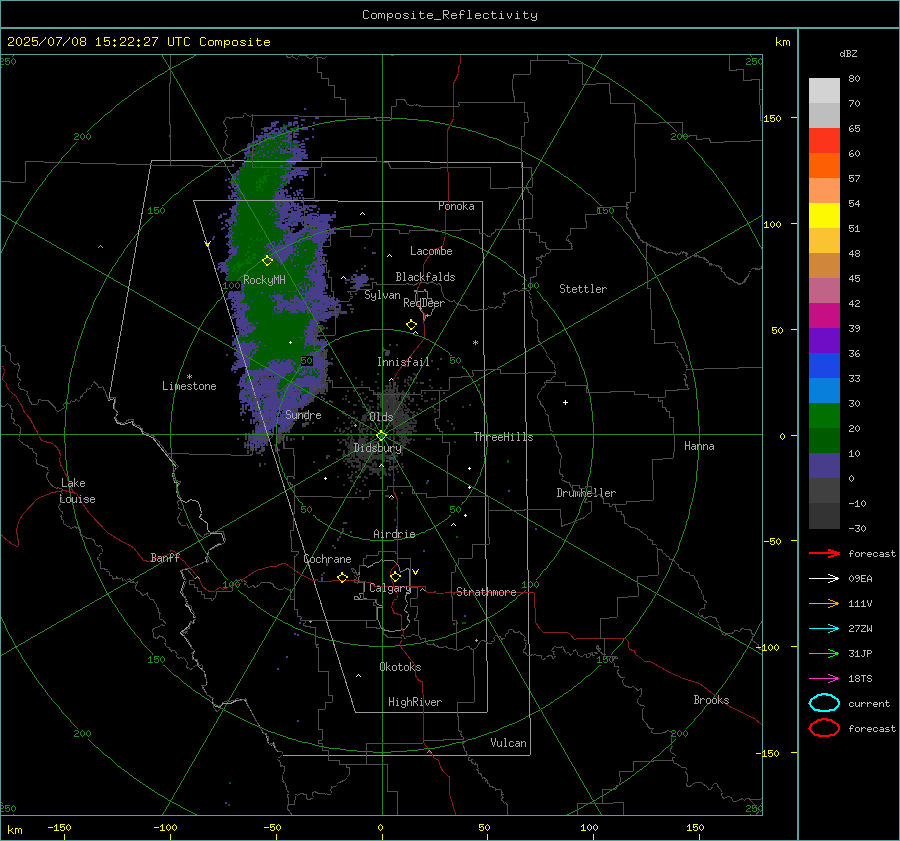Image resolution: width=900 pixels, height=841 pixels.
Task: Click the yellow radar-site diamond at map center
Action: 381,436
